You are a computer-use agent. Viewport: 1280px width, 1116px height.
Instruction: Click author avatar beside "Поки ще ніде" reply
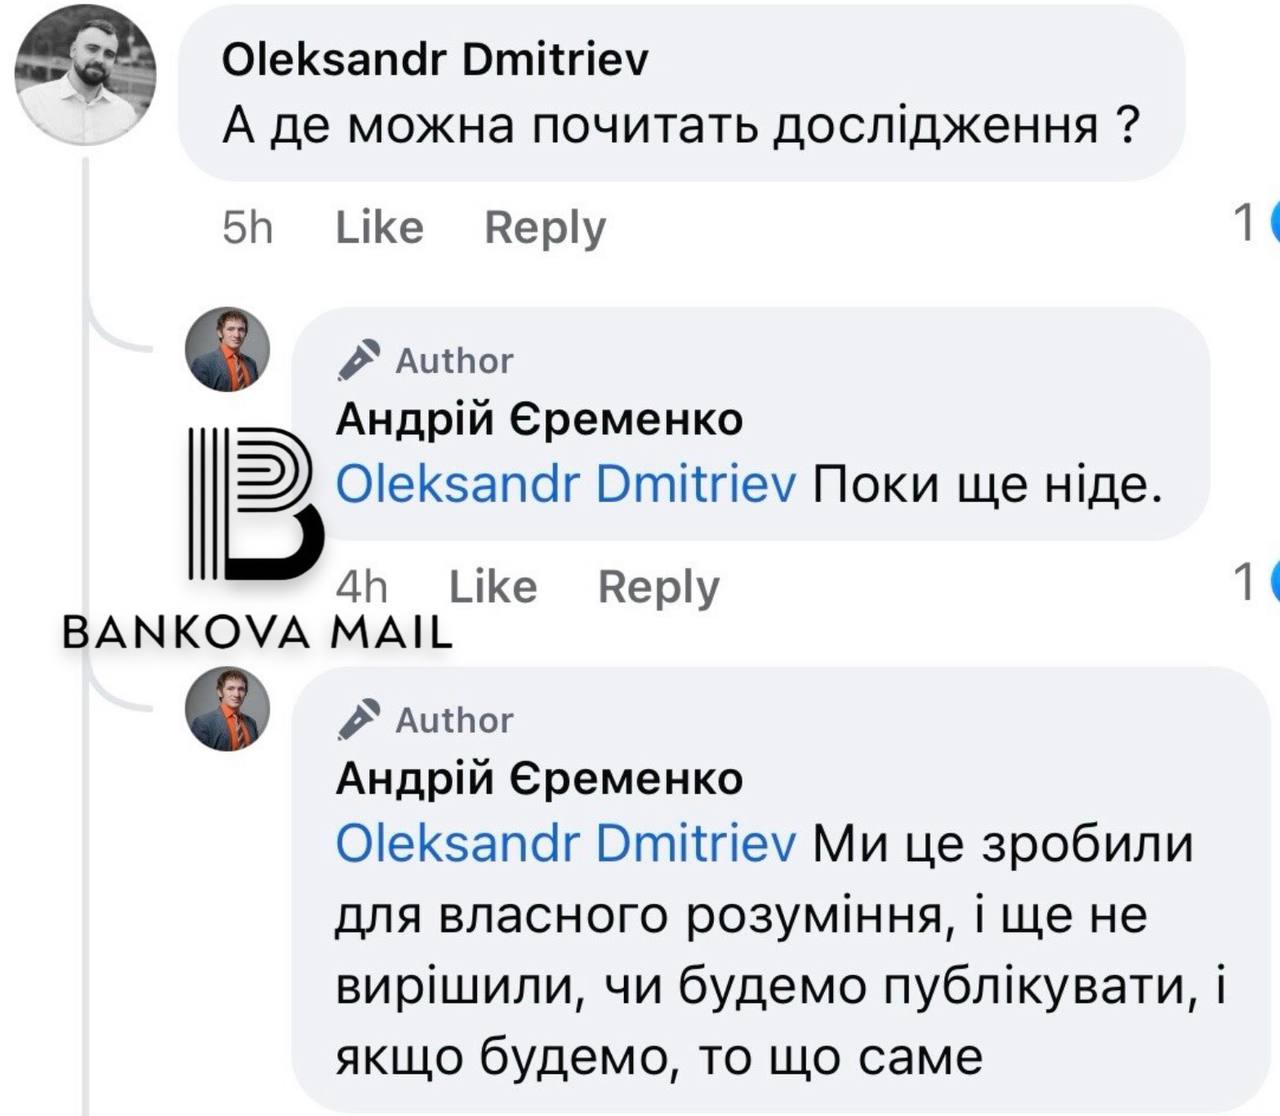(x=228, y=348)
